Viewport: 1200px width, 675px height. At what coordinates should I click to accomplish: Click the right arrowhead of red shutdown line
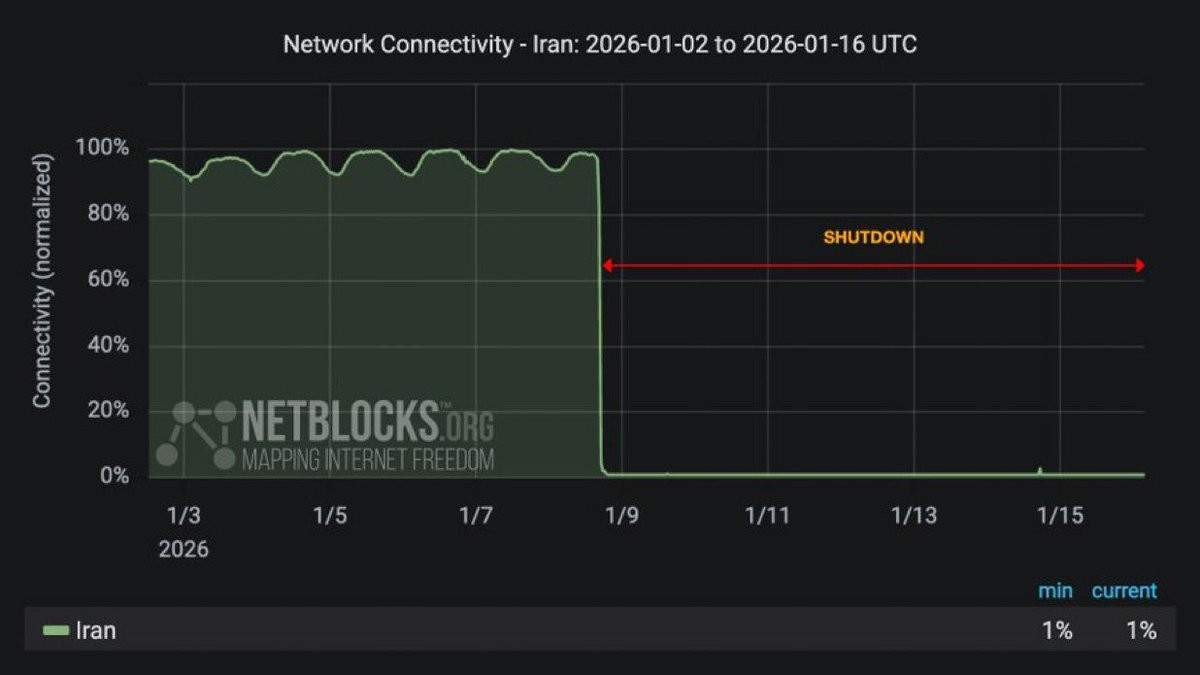coord(1138,266)
